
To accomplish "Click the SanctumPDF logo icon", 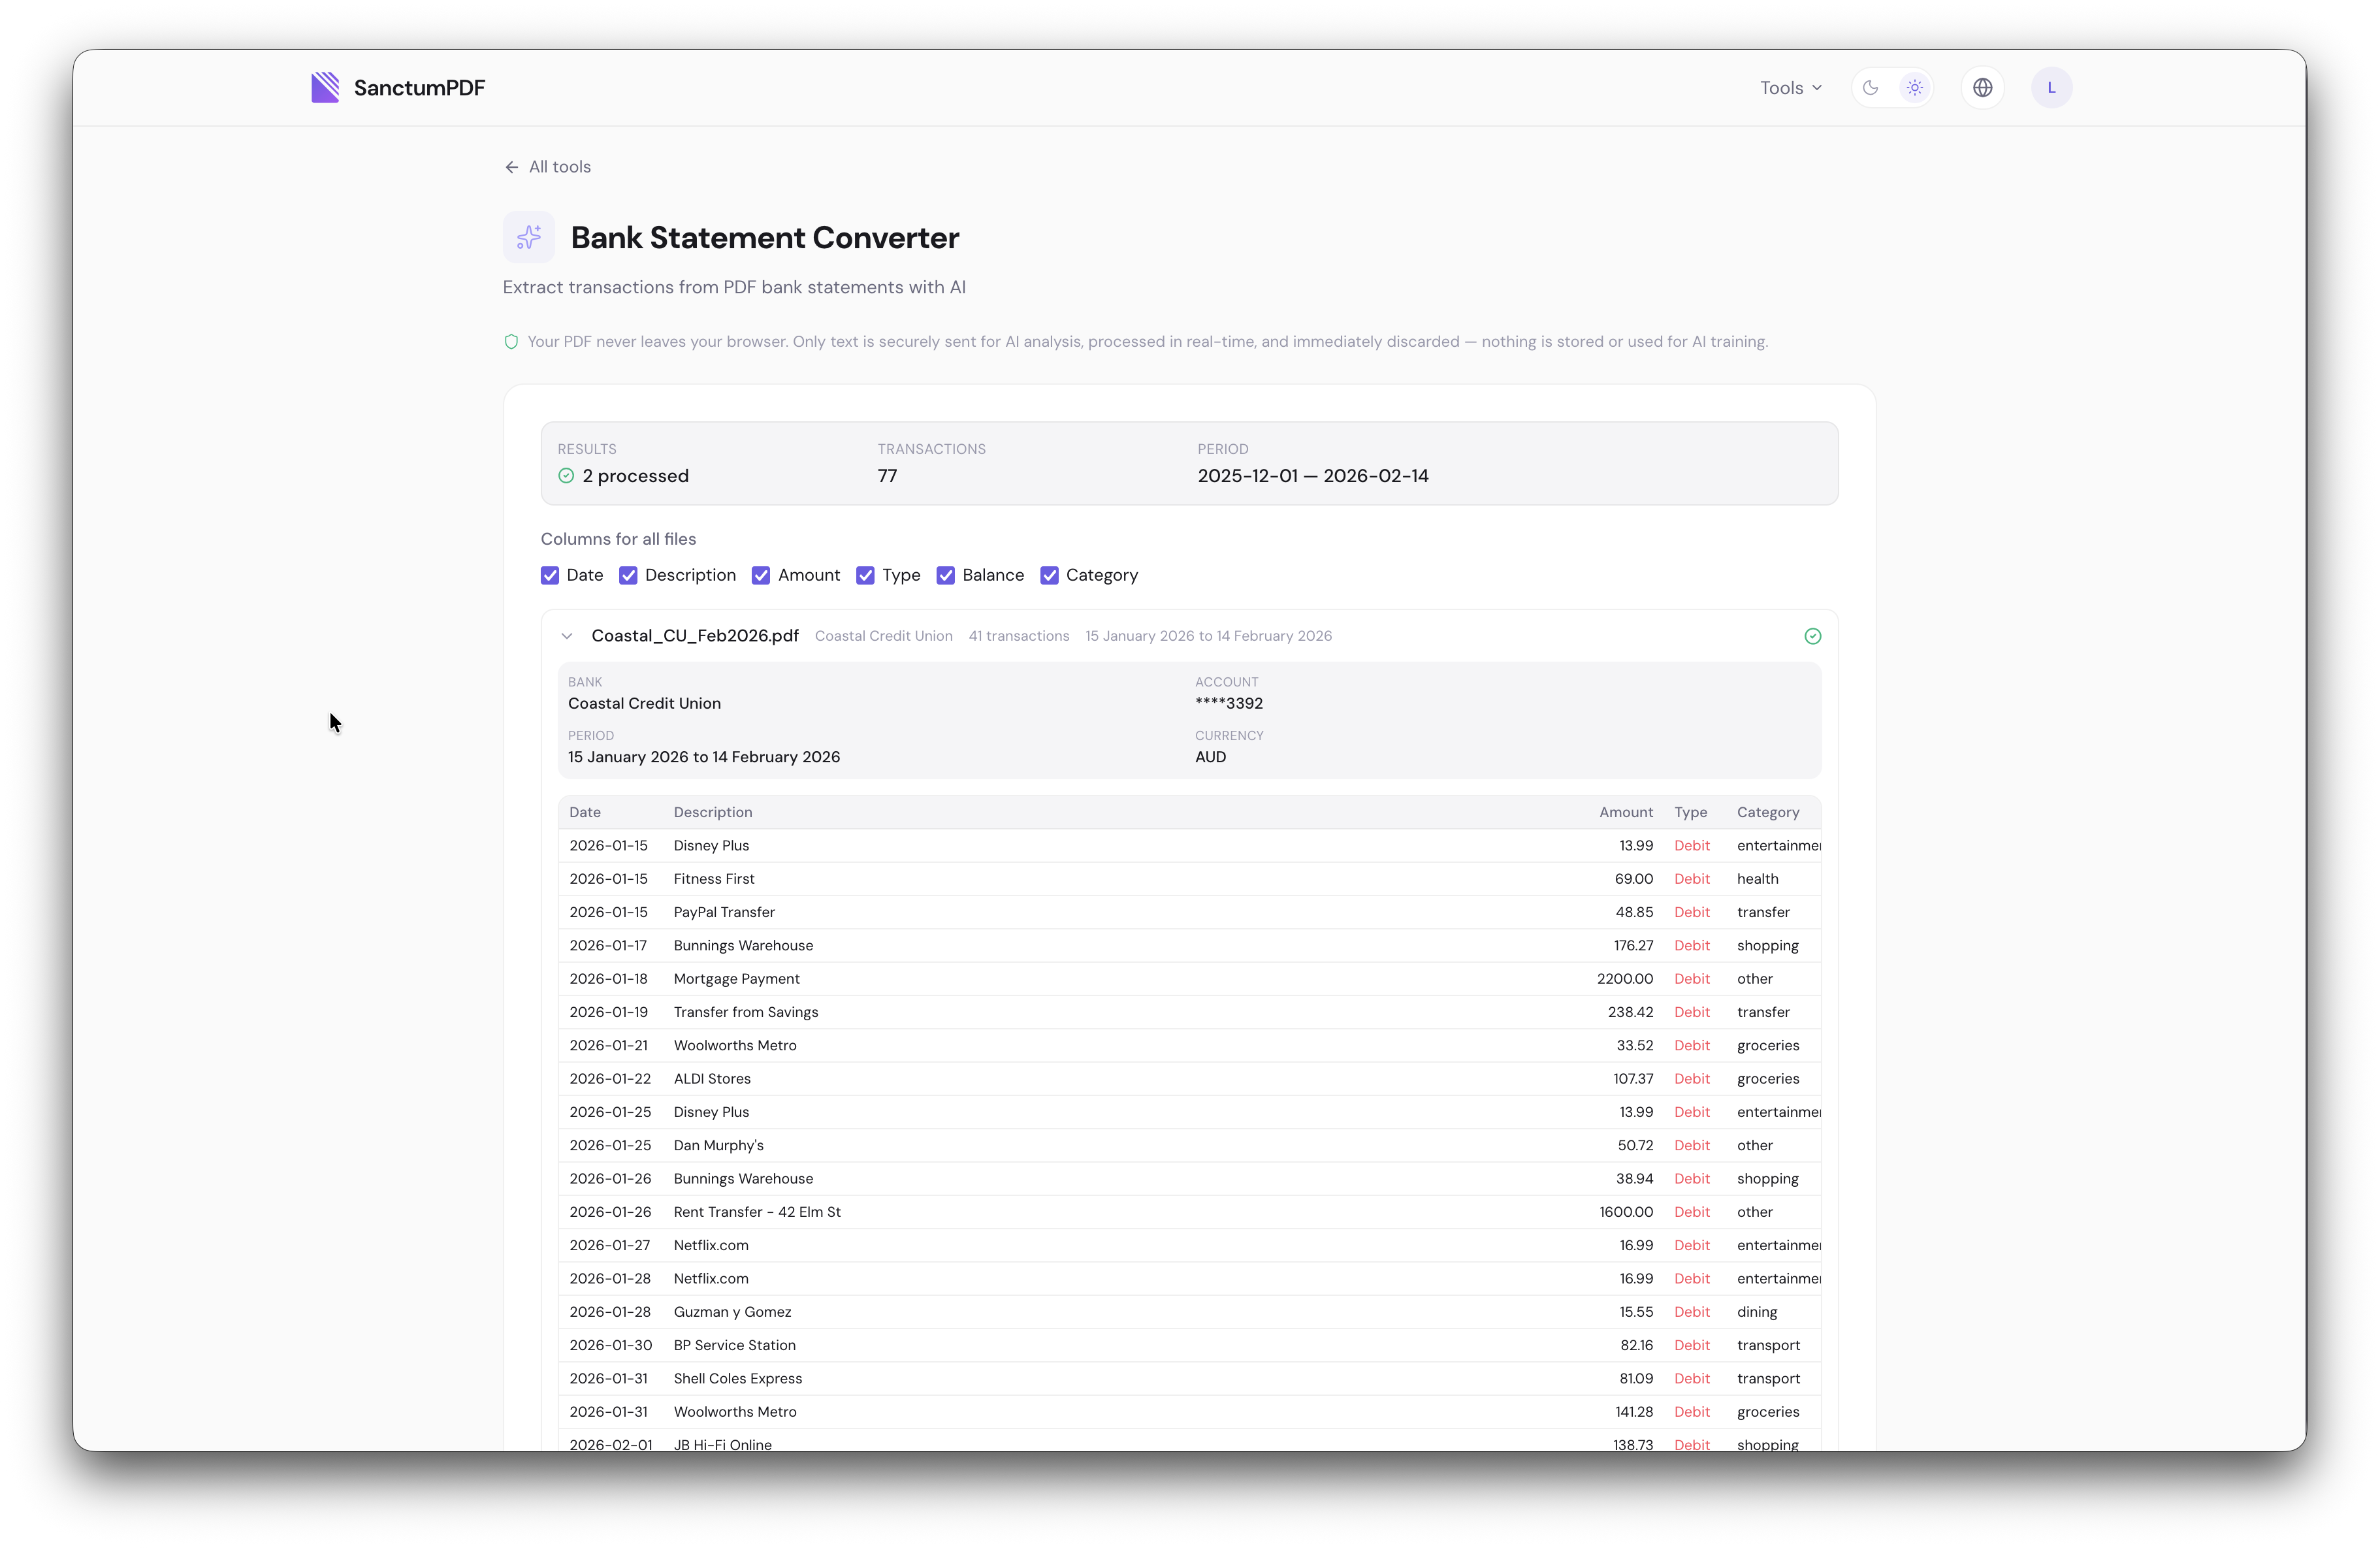I will click(325, 87).
